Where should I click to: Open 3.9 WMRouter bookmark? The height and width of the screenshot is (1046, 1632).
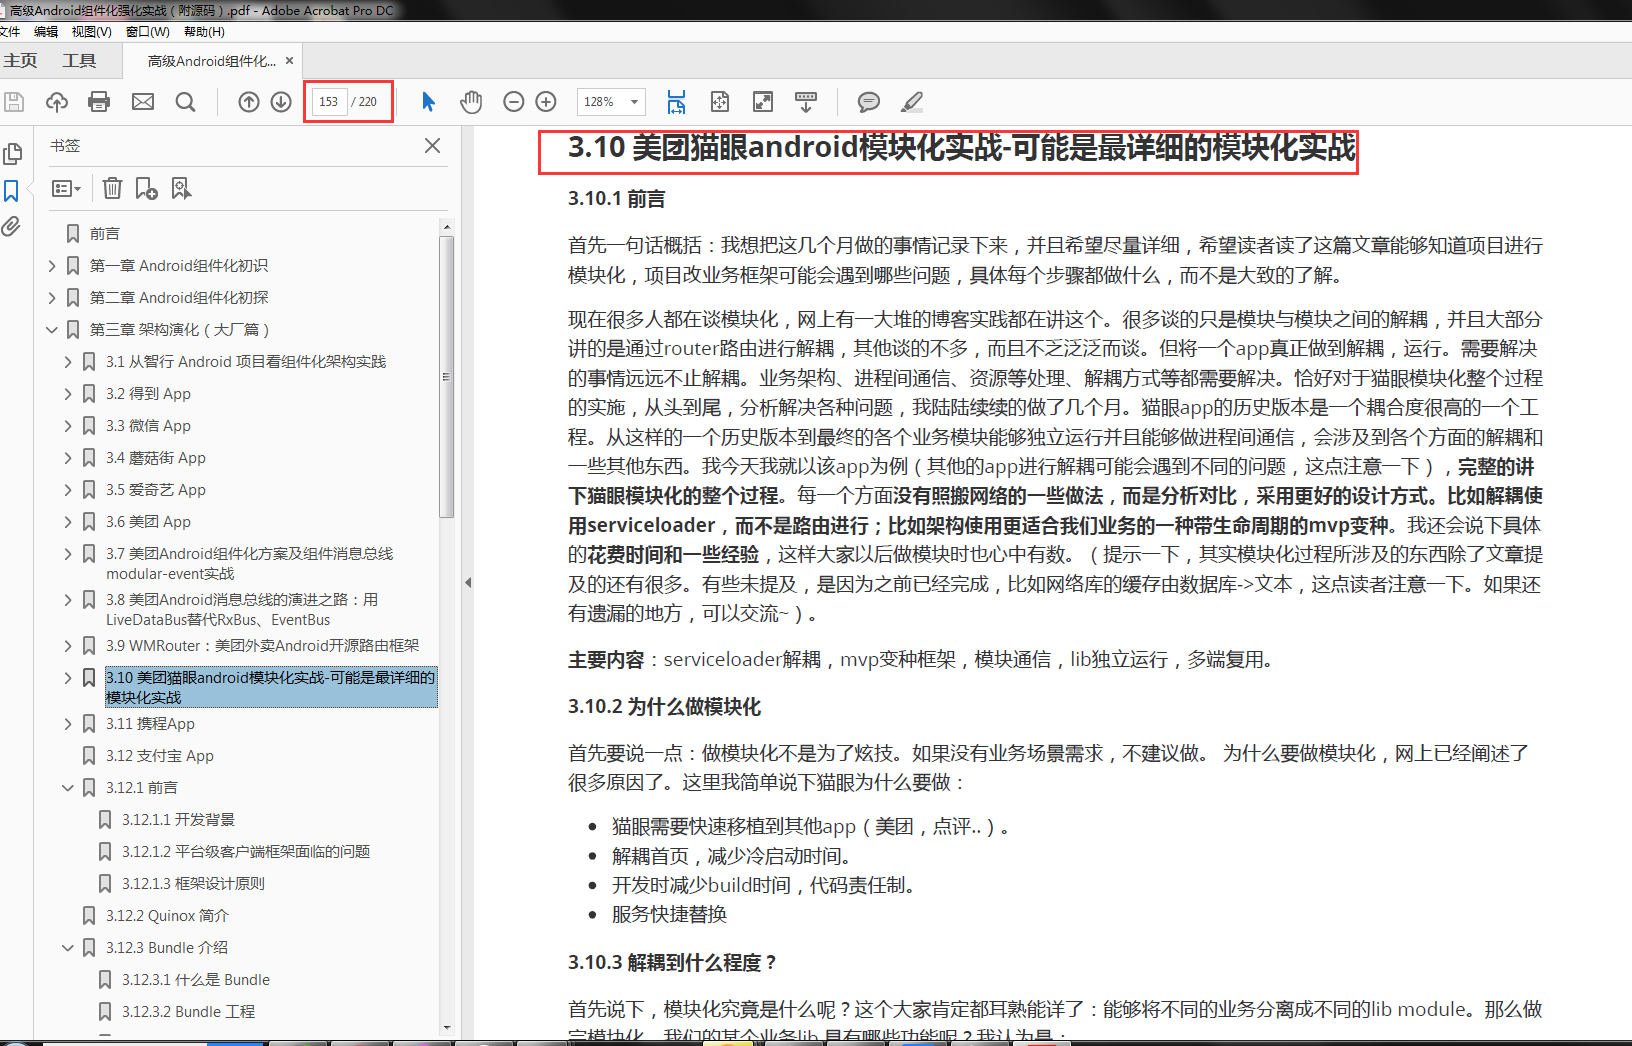pyautogui.click(x=262, y=646)
